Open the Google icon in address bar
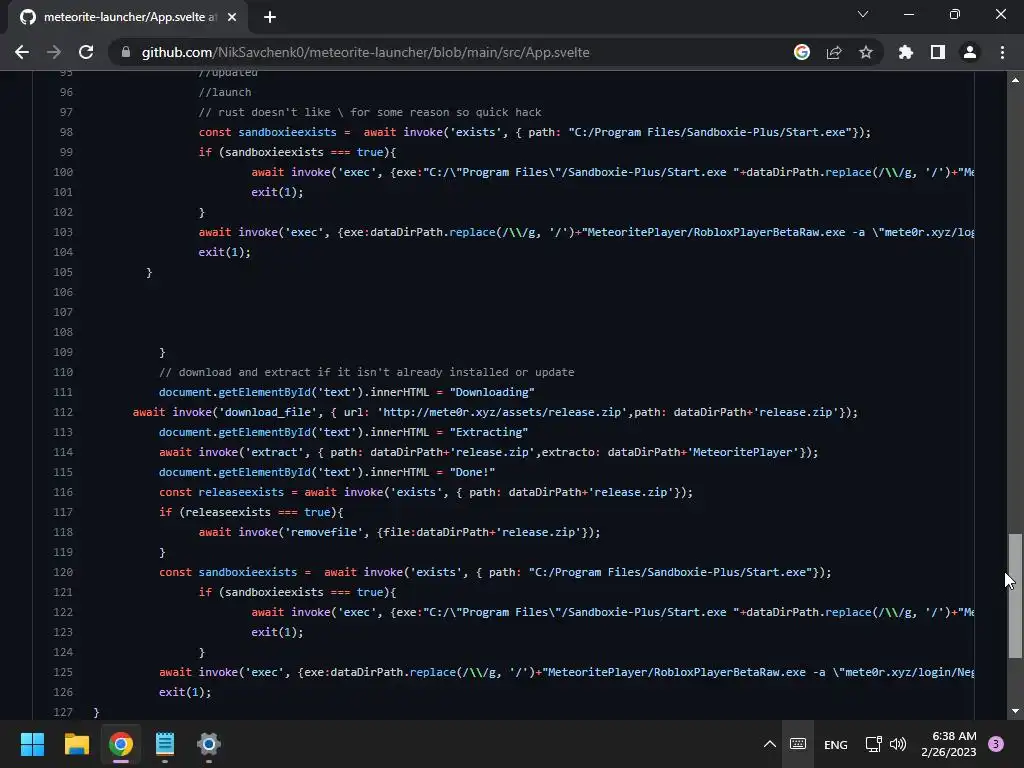Screen dimensions: 1024x768 (802, 52)
